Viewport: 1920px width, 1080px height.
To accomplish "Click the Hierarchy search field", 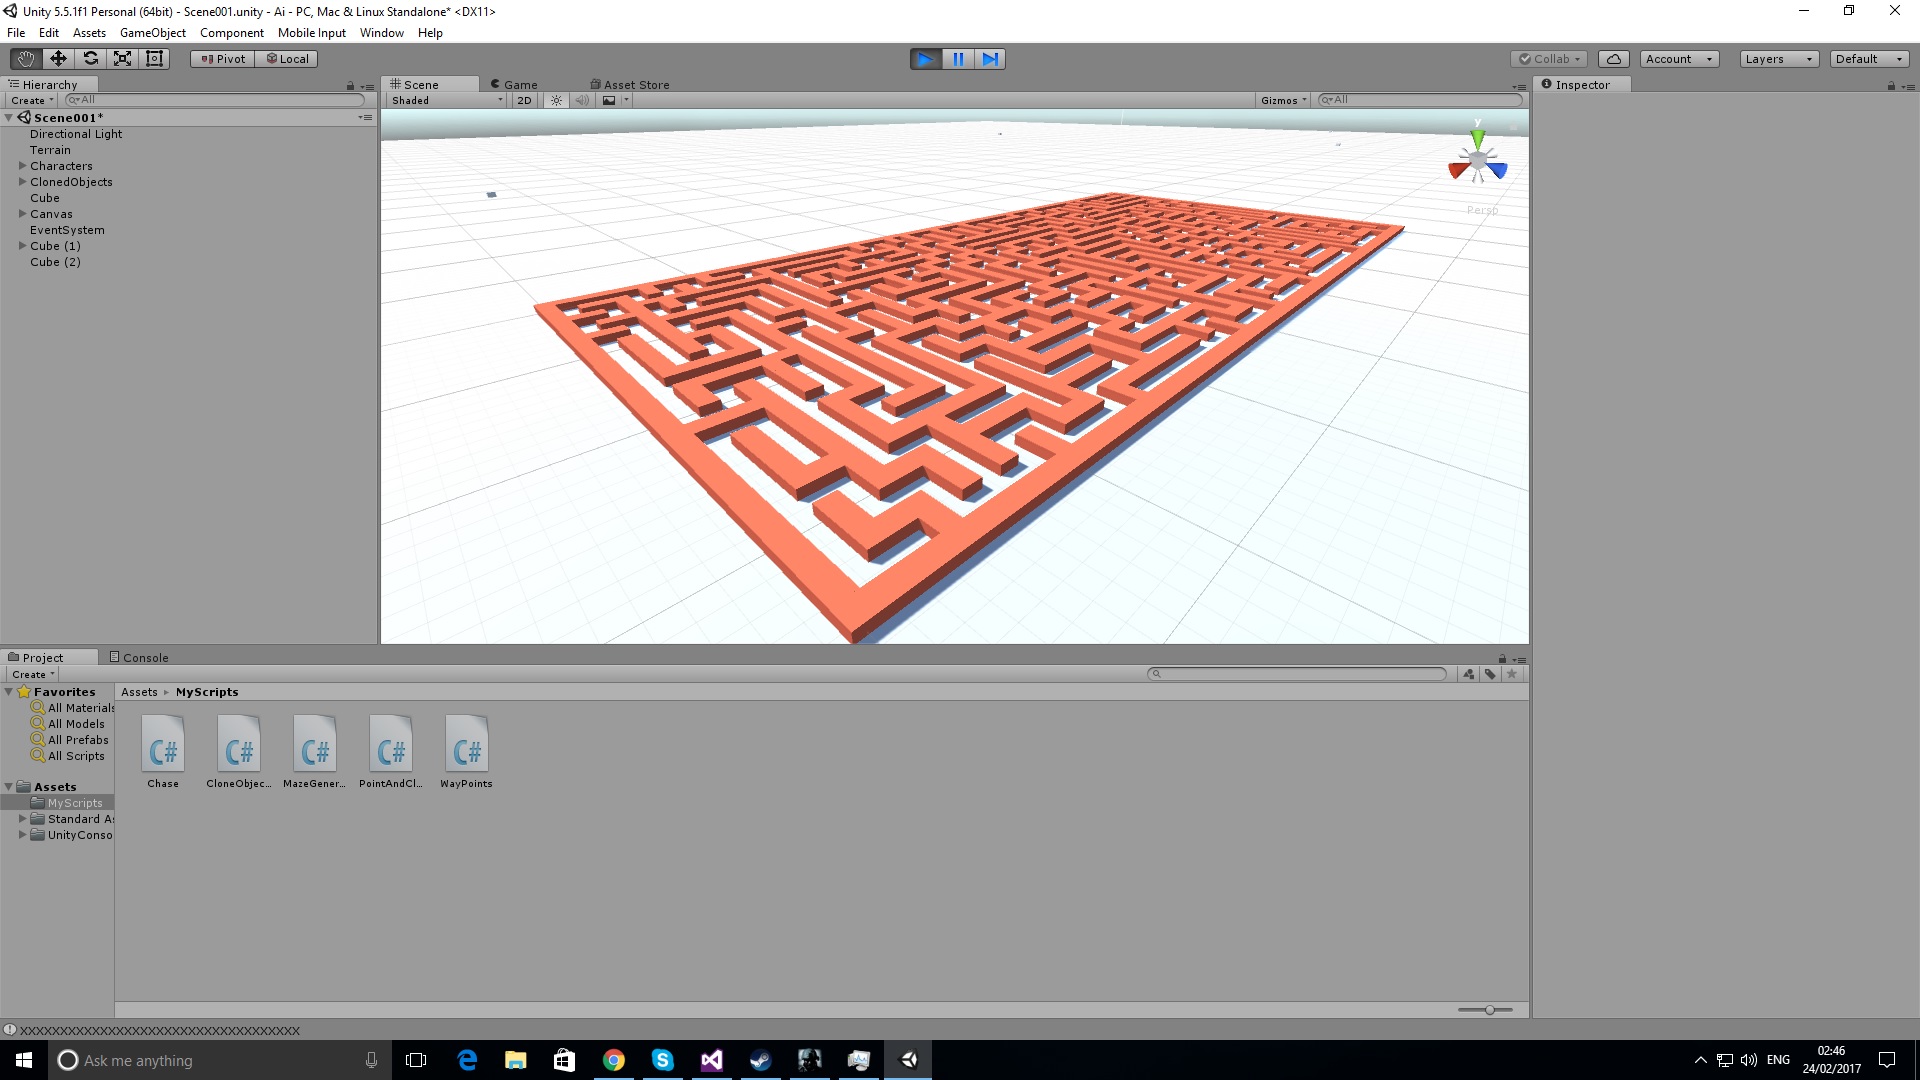I will [214, 100].
